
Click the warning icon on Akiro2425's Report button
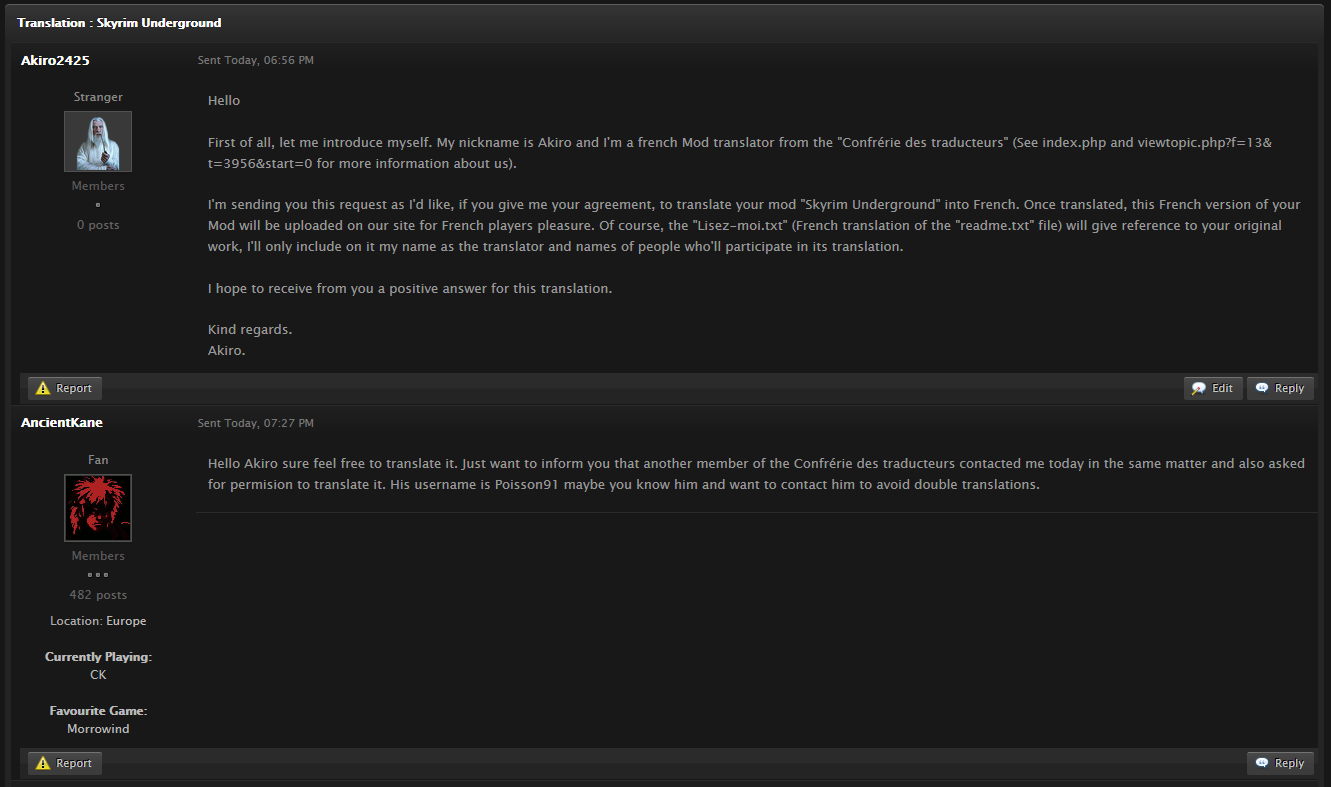(43, 388)
